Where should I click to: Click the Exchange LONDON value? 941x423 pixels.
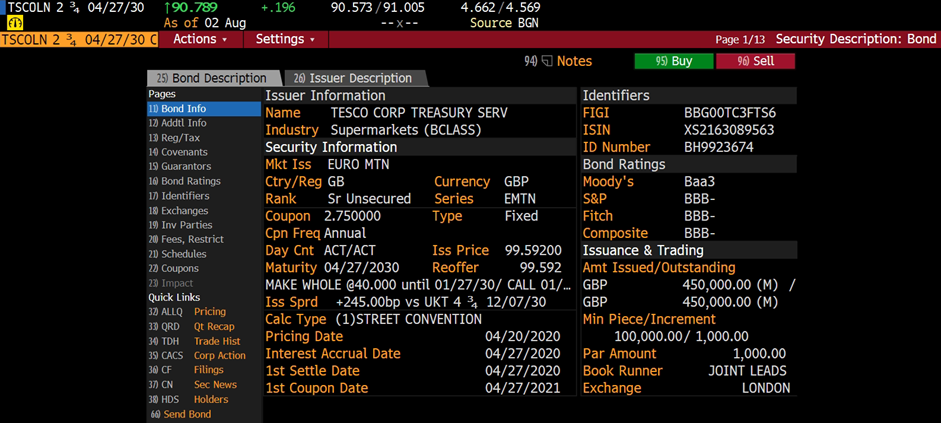(766, 388)
